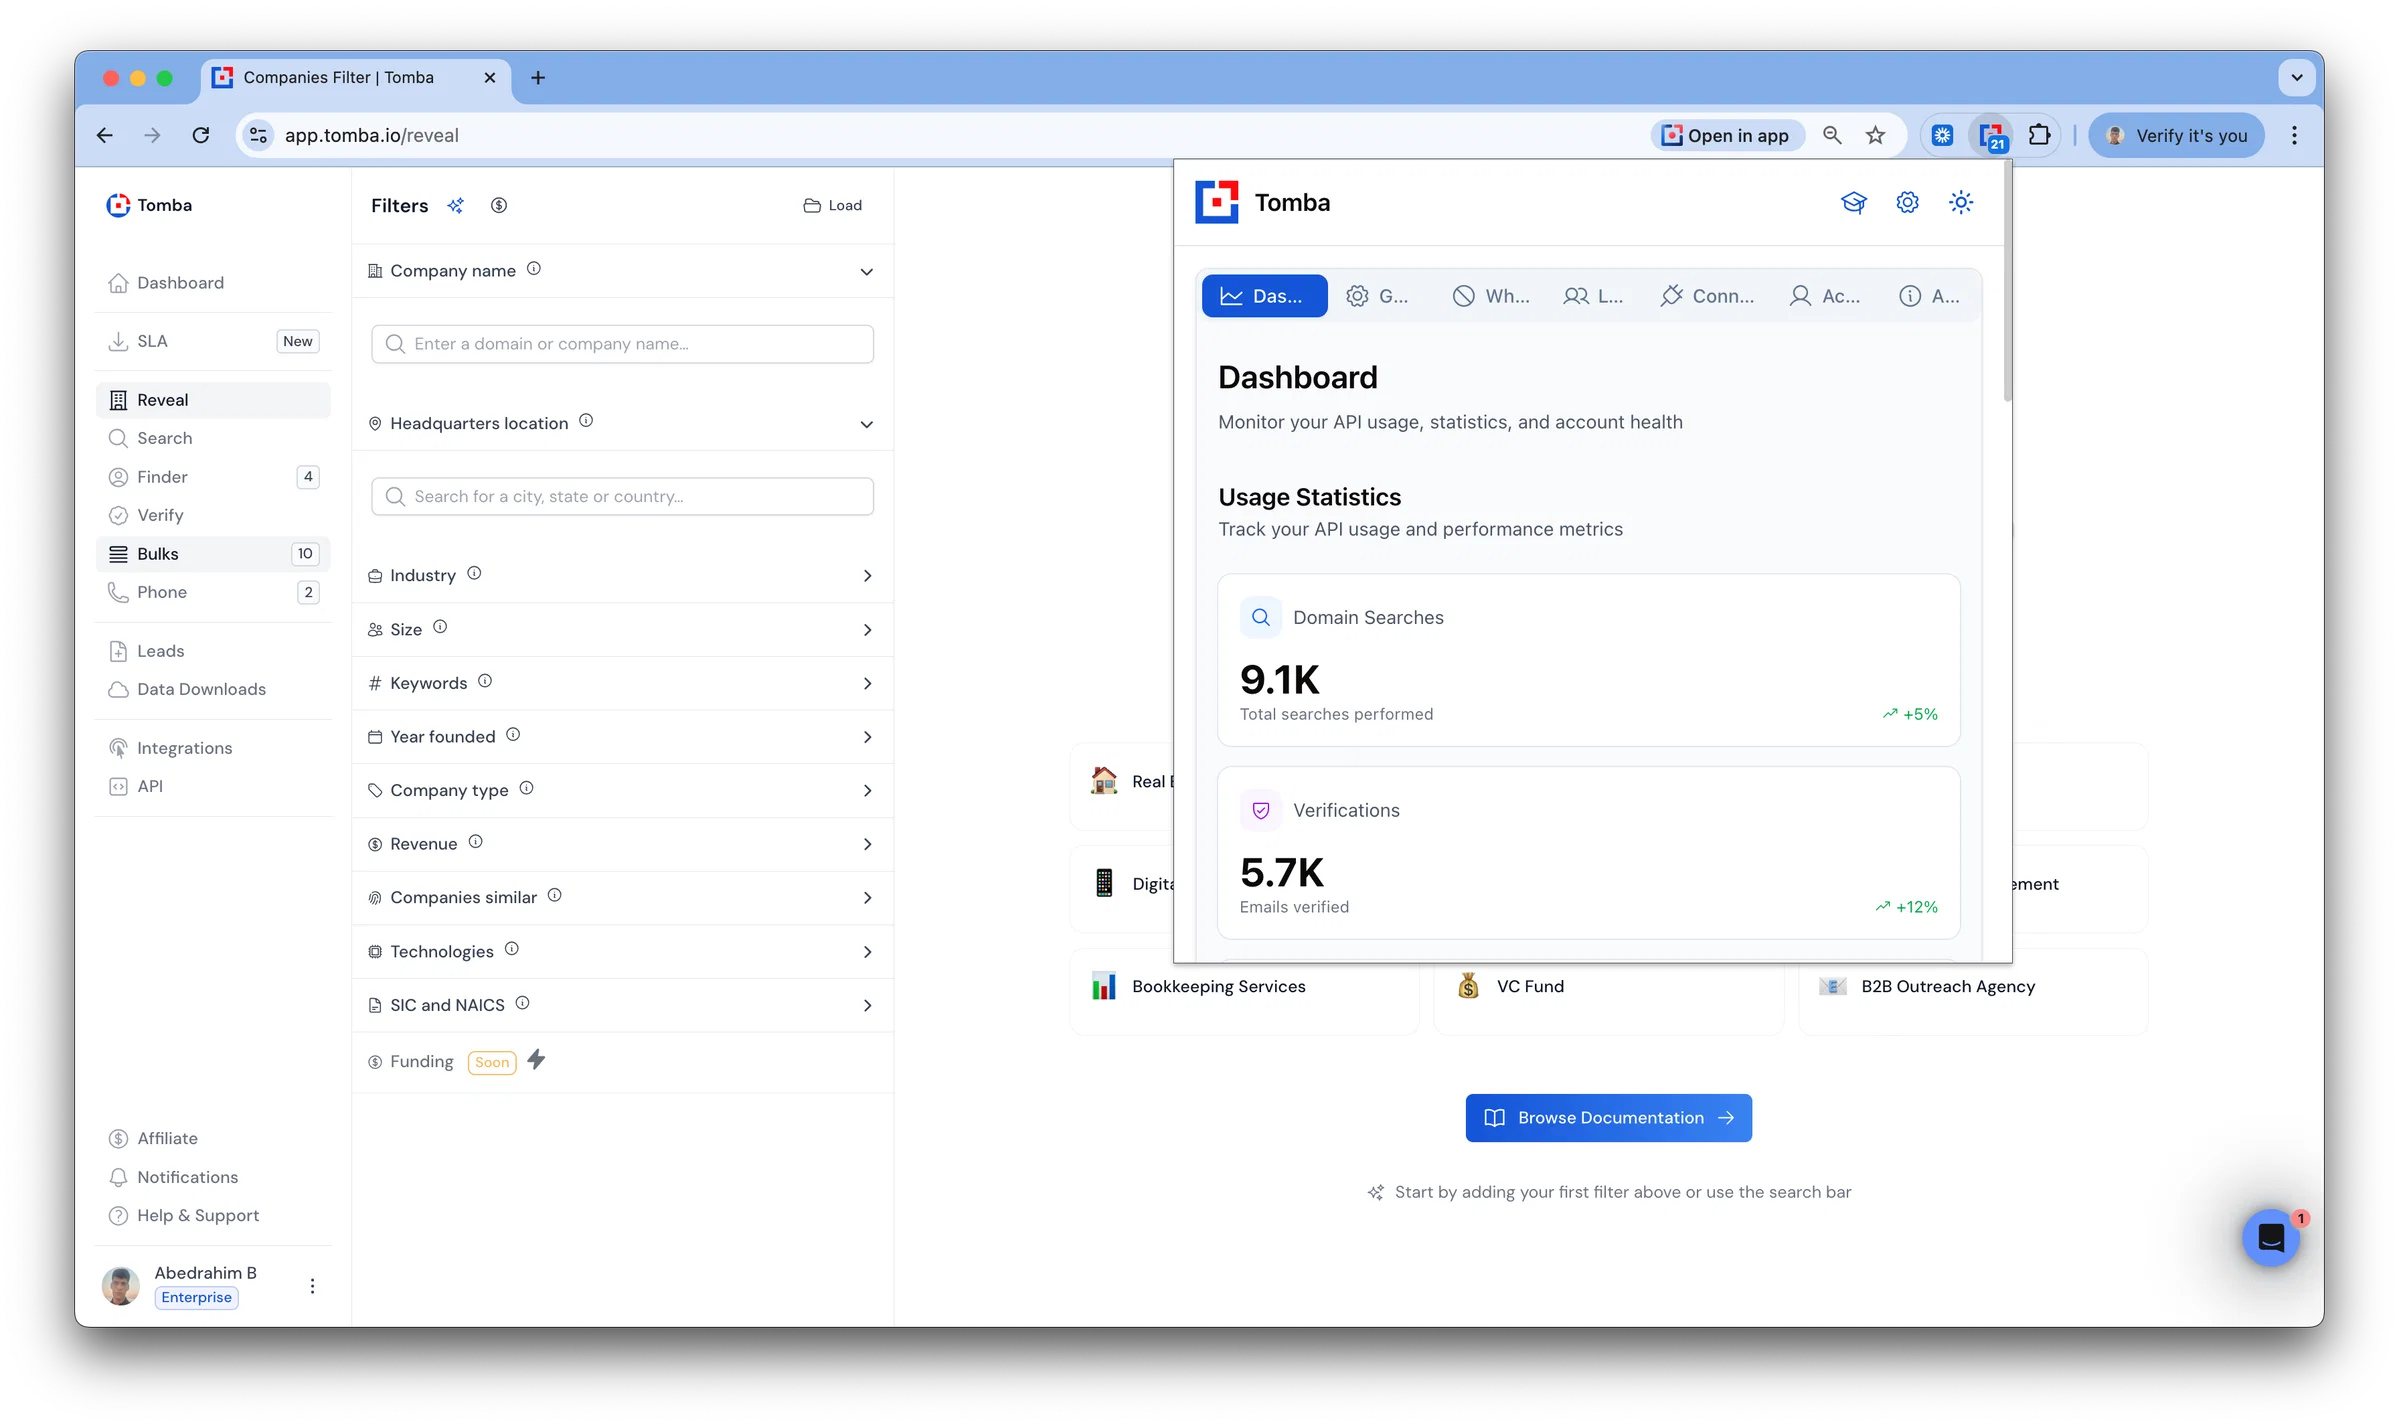Click the info icon next to Technologies

(512, 949)
